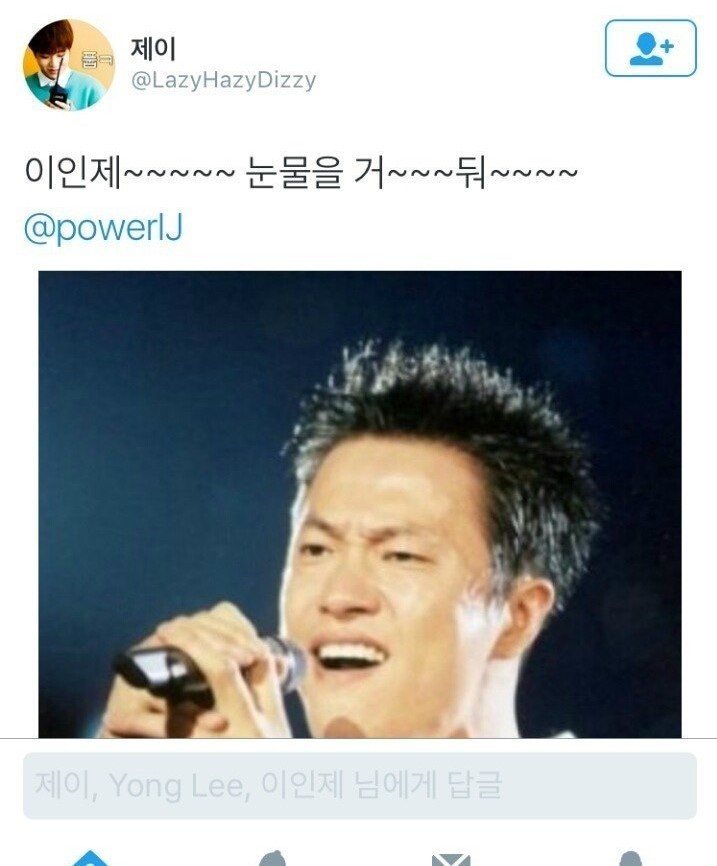Tap the 제이 display name
The height and width of the screenshot is (866, 717).
[x=153, y=49]
